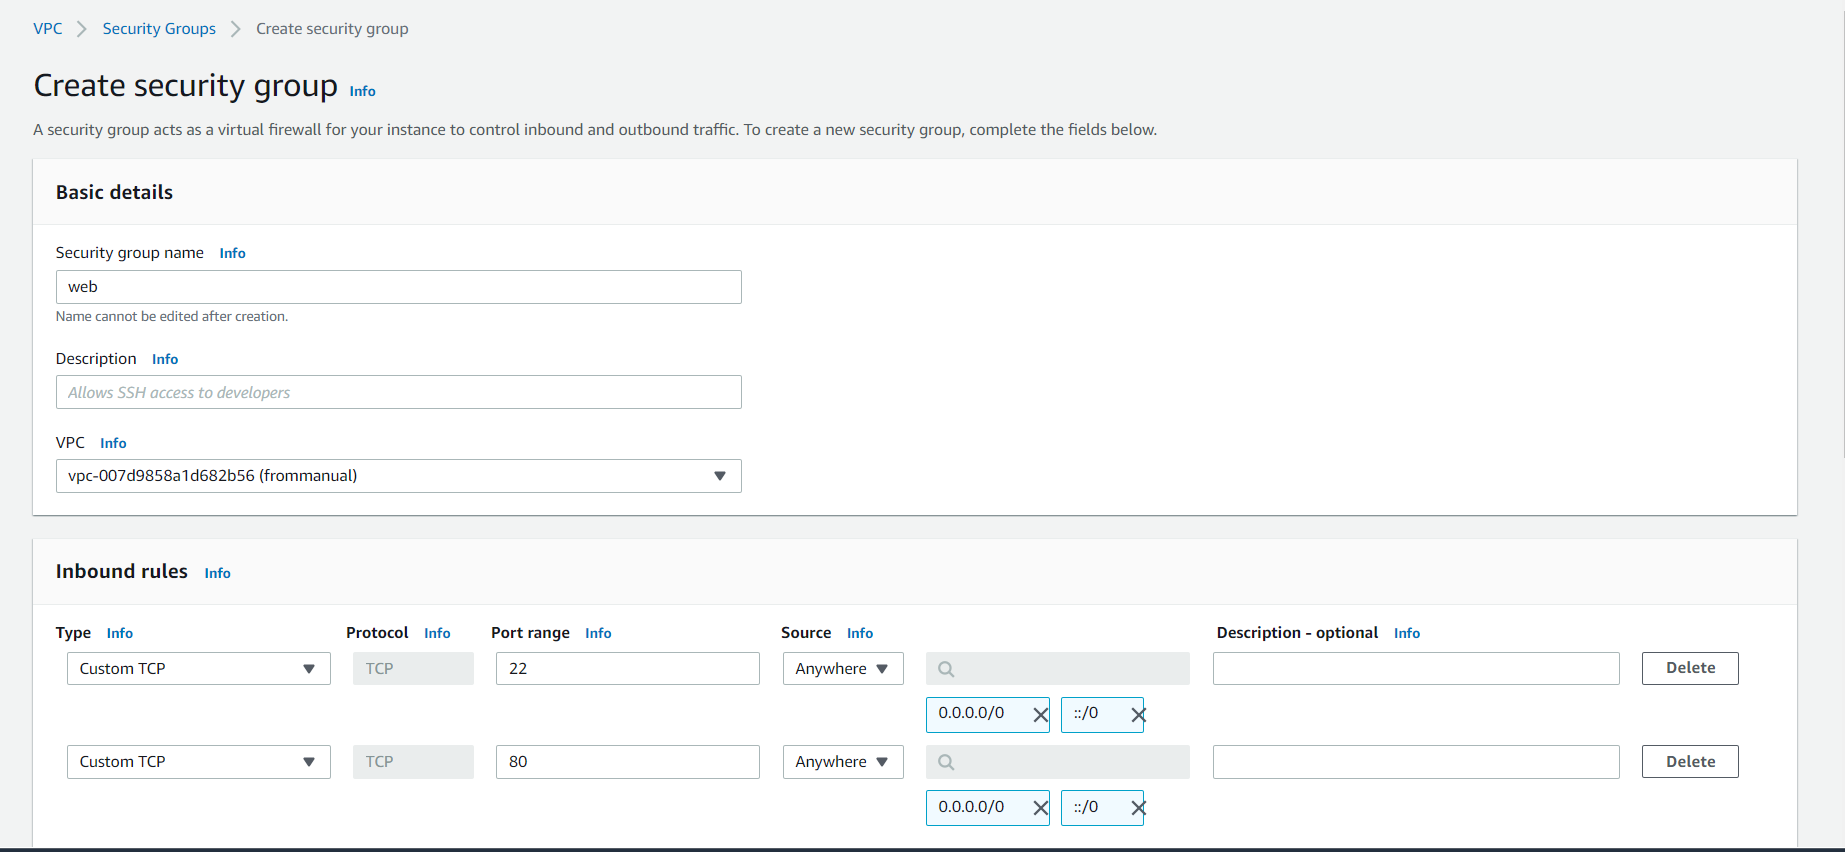Remove 0.0.0.0/0 from the port 22 rule
Image resolution: width=1845 pixels, height=852 pixels.
[1040, 715]
